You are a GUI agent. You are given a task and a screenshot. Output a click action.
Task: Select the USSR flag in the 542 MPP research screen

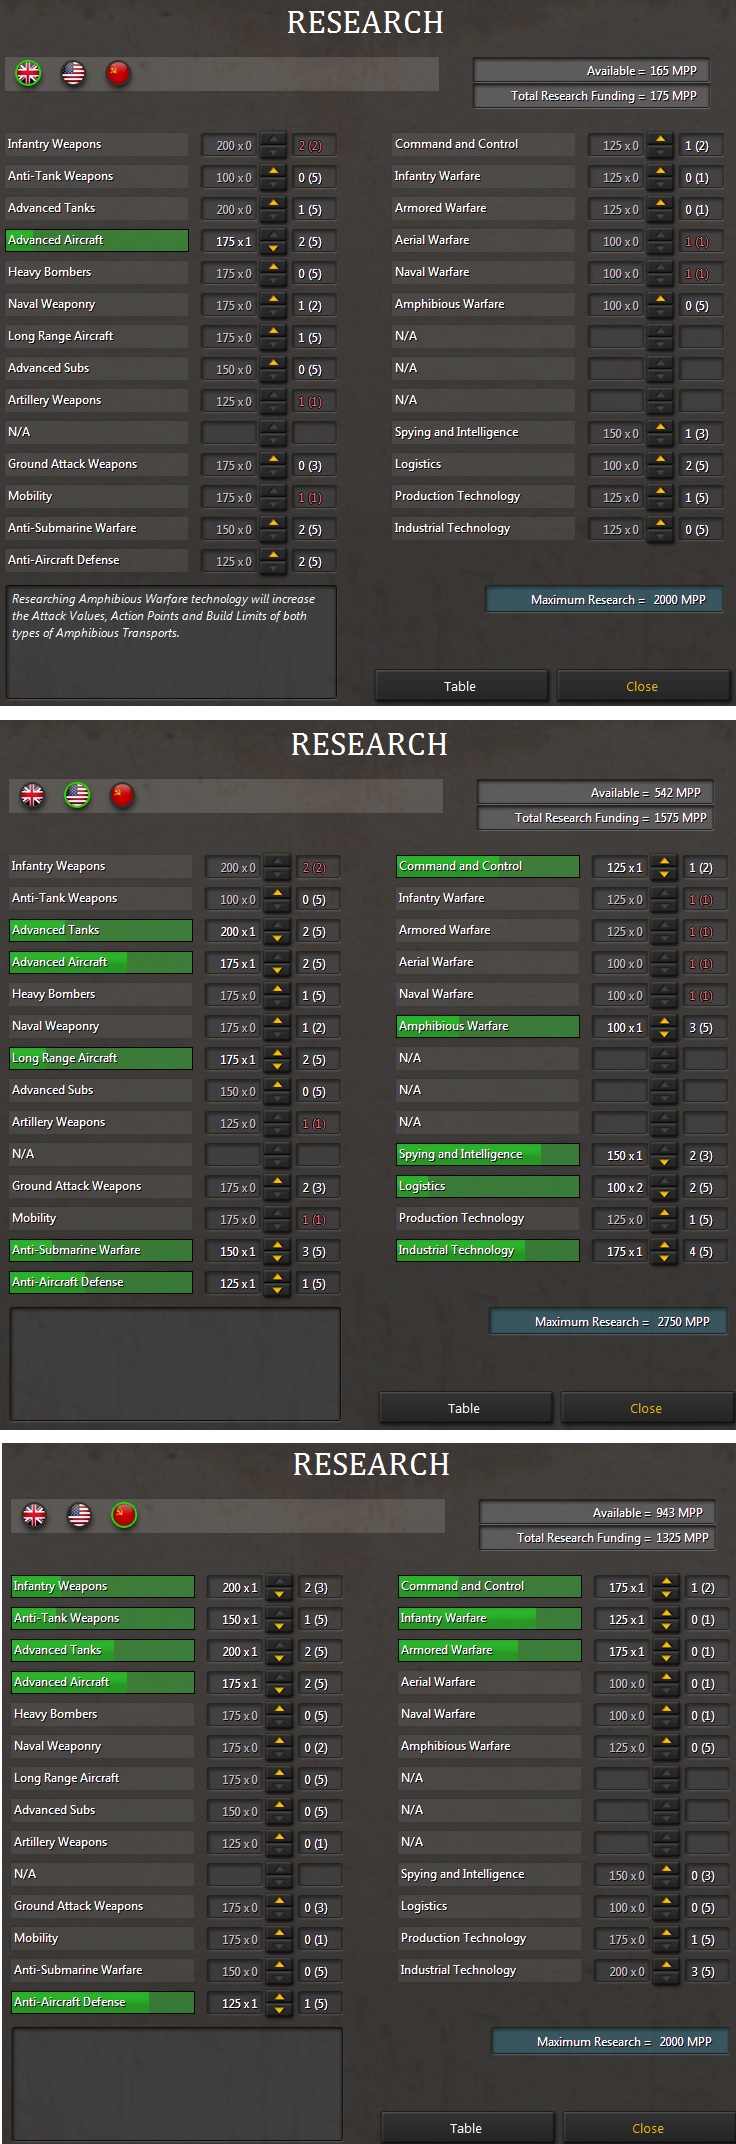pyautogui.click(x=122, y=796)
